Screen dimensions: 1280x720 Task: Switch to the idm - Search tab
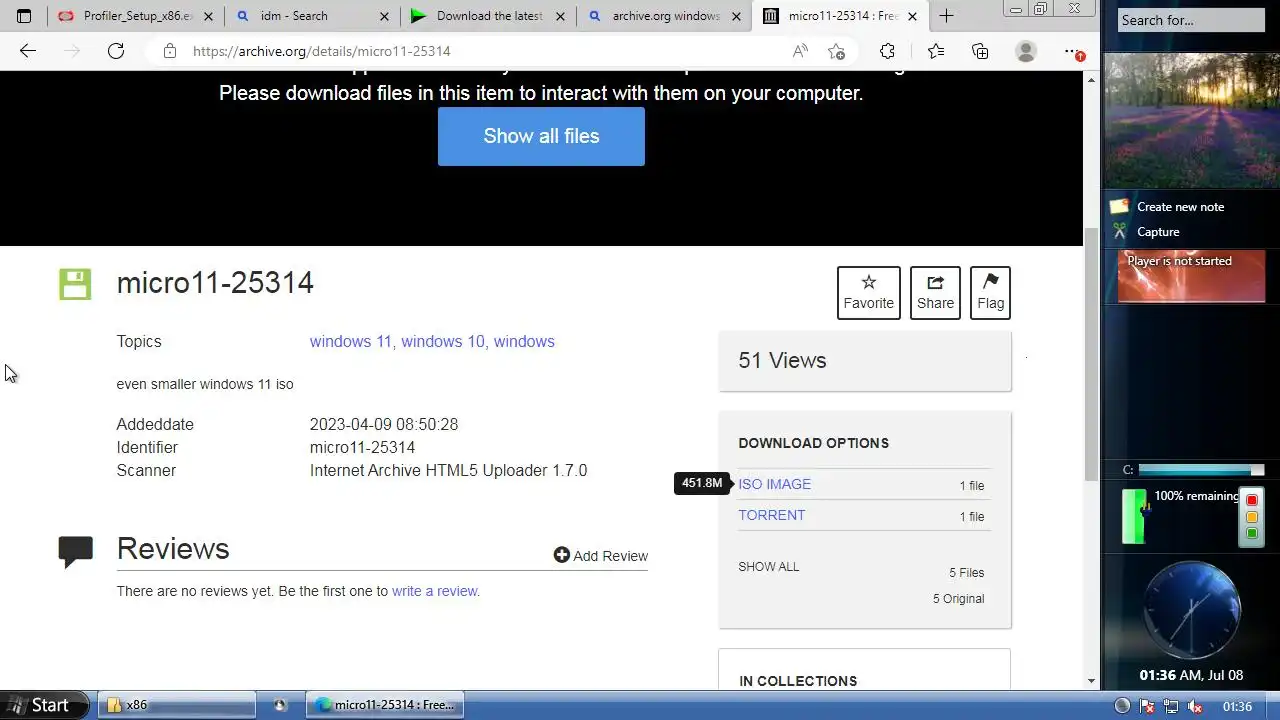312,16
